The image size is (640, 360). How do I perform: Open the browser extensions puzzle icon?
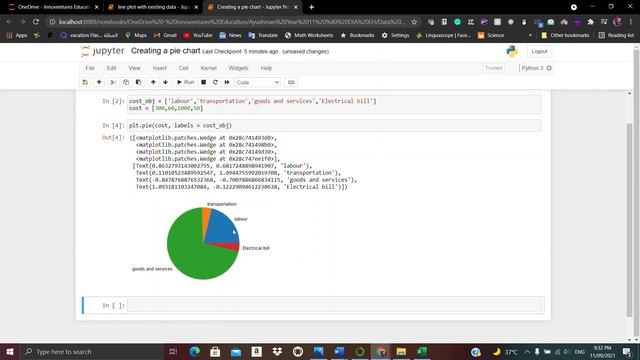point(590,22)
